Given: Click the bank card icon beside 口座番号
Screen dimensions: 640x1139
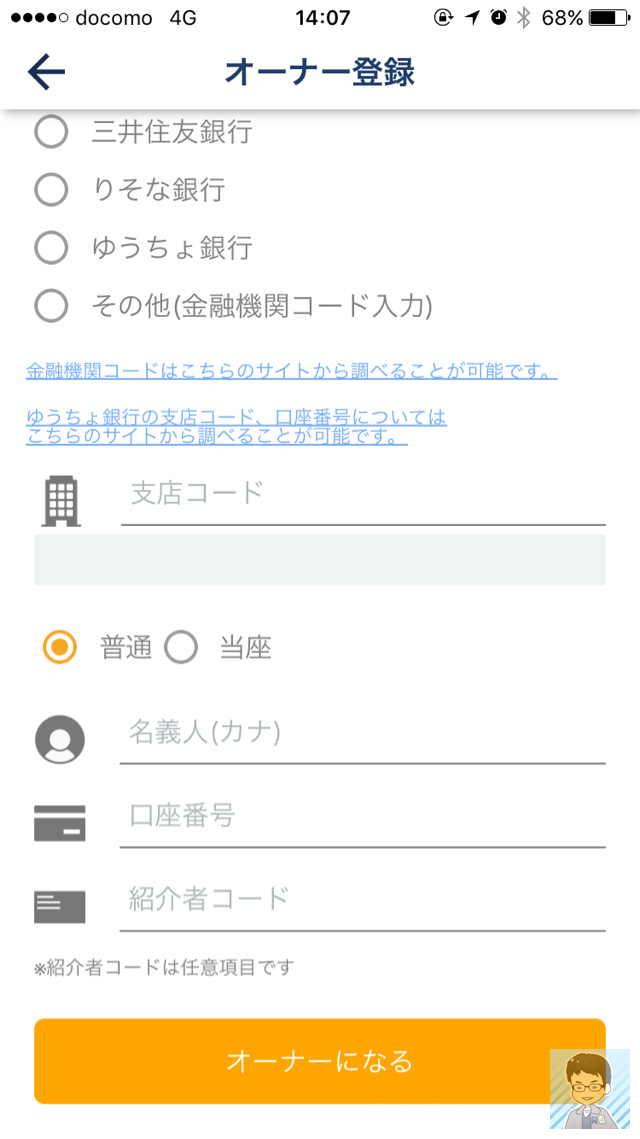Looking at the screenshot, I should [60, 822].
